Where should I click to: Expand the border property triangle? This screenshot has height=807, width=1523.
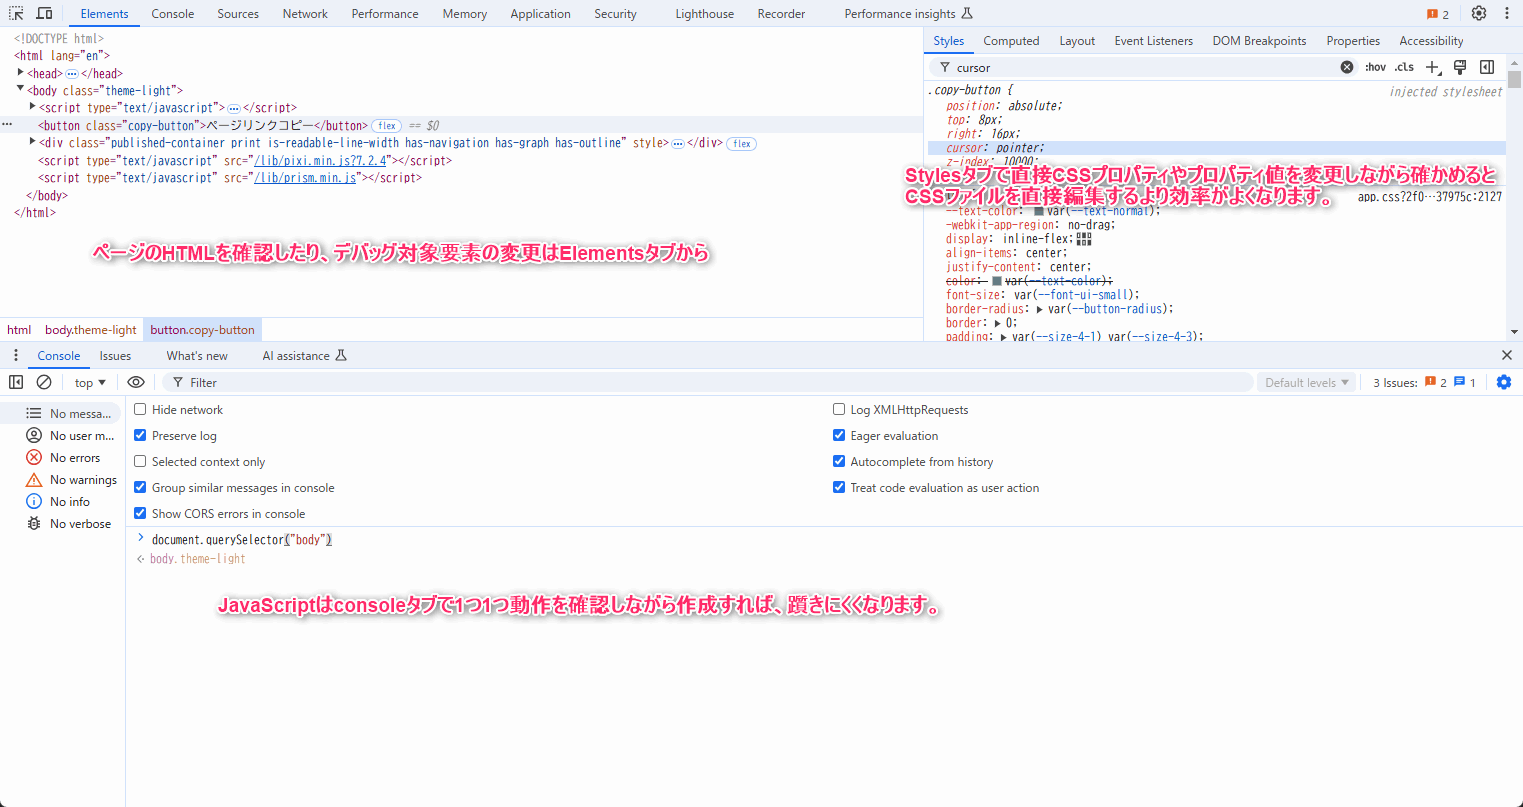click(x=998, y=323)
